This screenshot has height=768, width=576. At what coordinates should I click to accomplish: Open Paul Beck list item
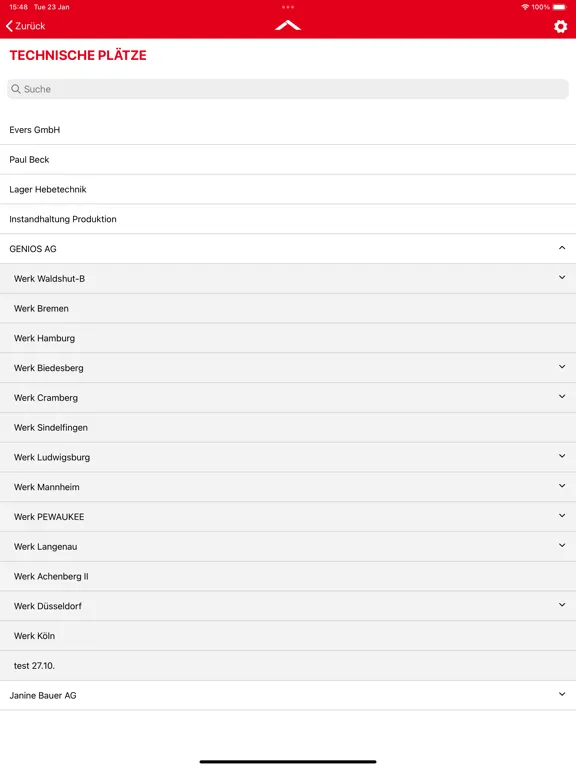[x=288, y=160]
